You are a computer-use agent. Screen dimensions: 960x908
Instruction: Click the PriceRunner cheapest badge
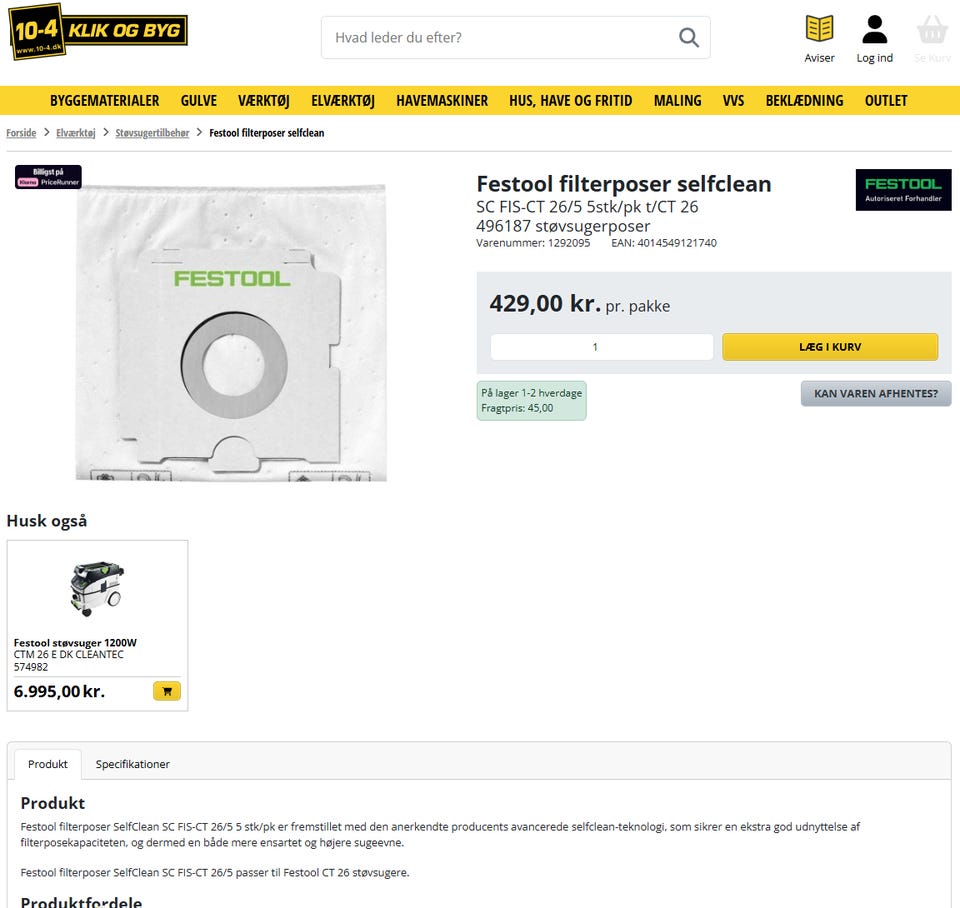(x=48, y=177)
